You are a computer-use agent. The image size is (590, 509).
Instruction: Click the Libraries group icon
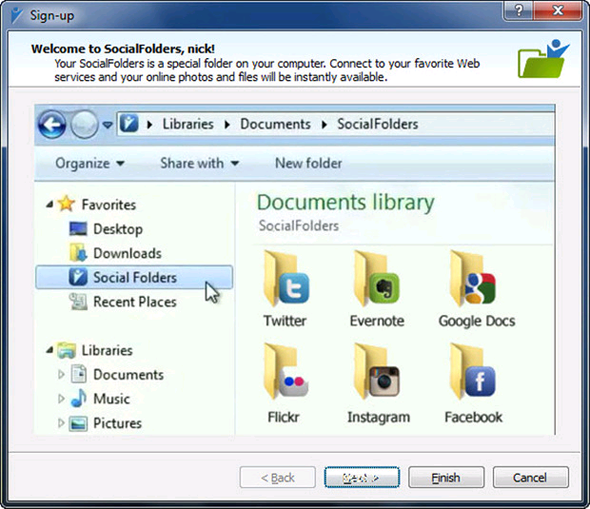click(66, 350)
